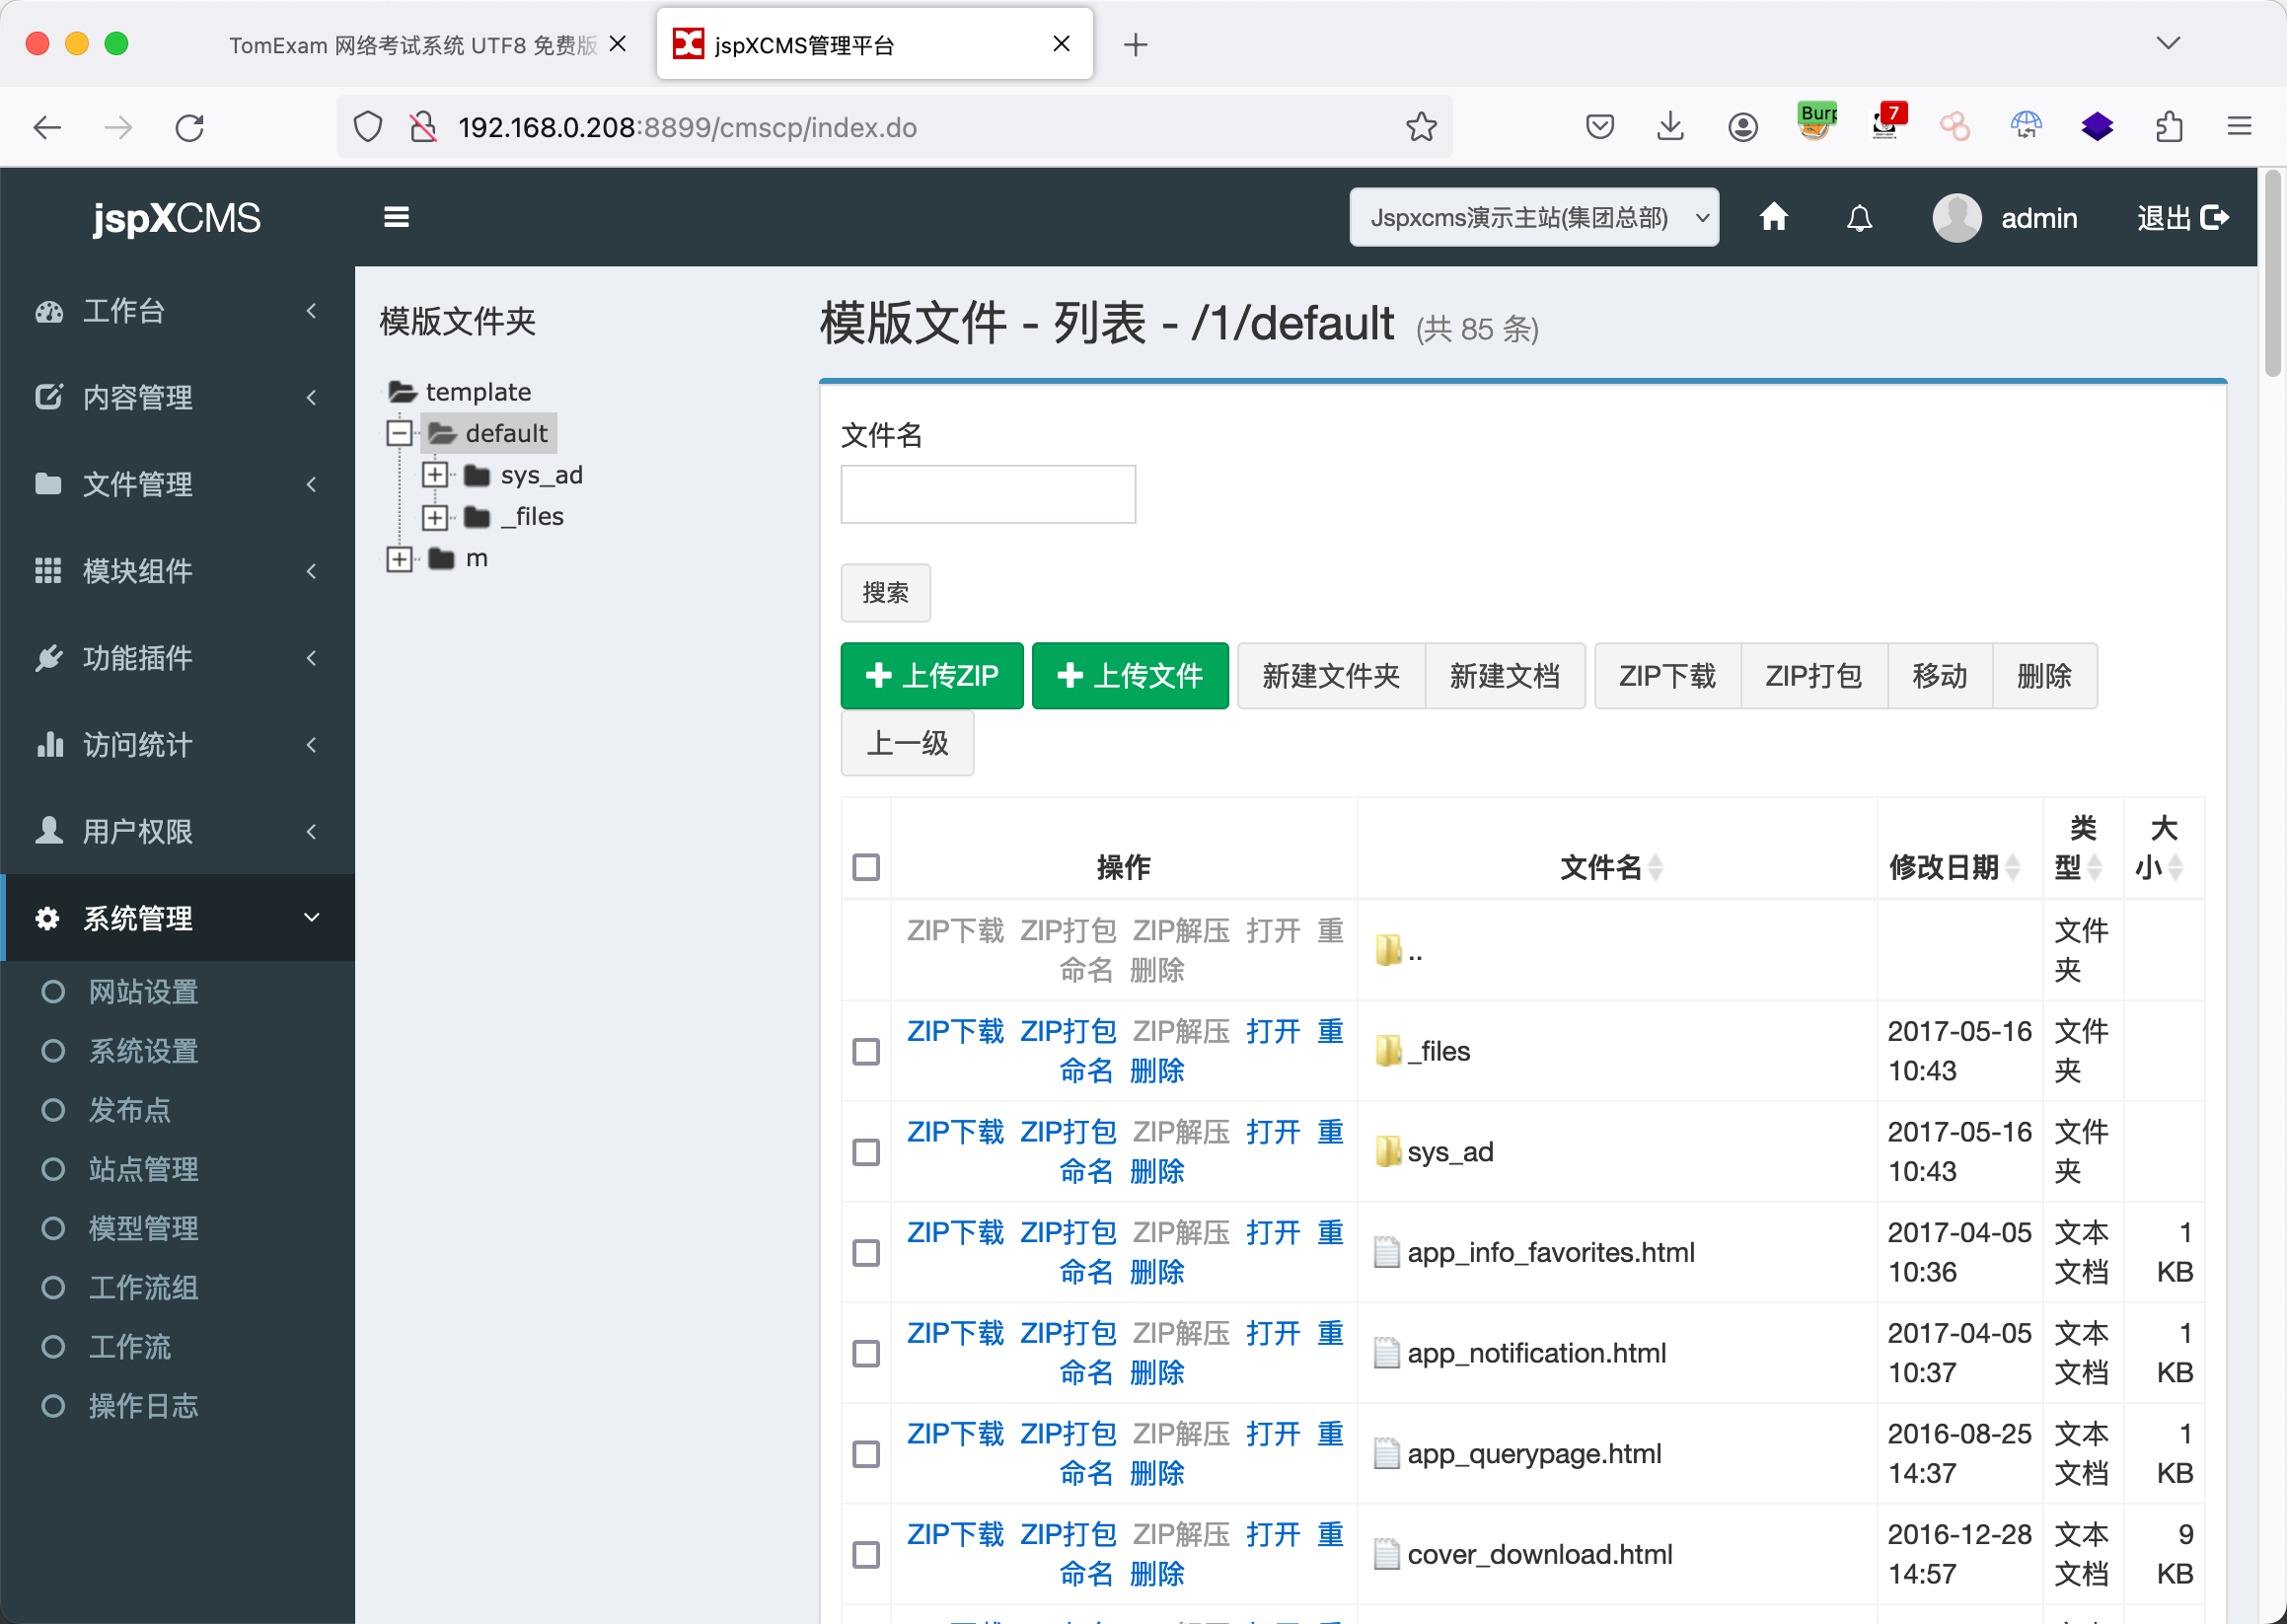Image resolution: width=2287 pixels, height=1624 pixels.
Task: Toggle the hamburger sidebar menu icon
Action: [396, 217]
